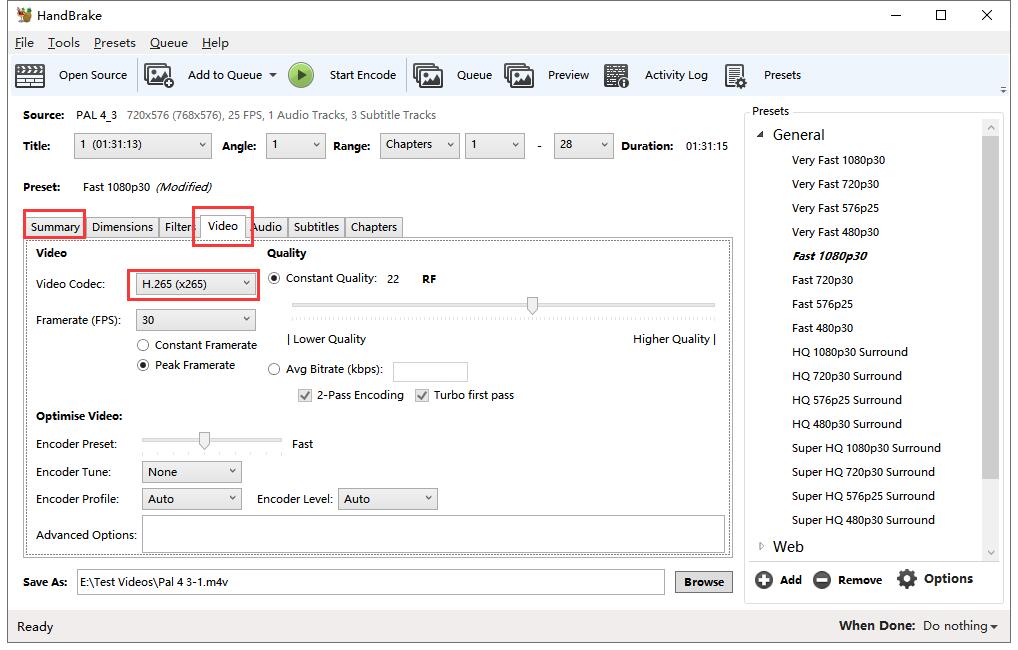Select the Avg Bitrate (kbps) radio button

click(x=274, y=369)
